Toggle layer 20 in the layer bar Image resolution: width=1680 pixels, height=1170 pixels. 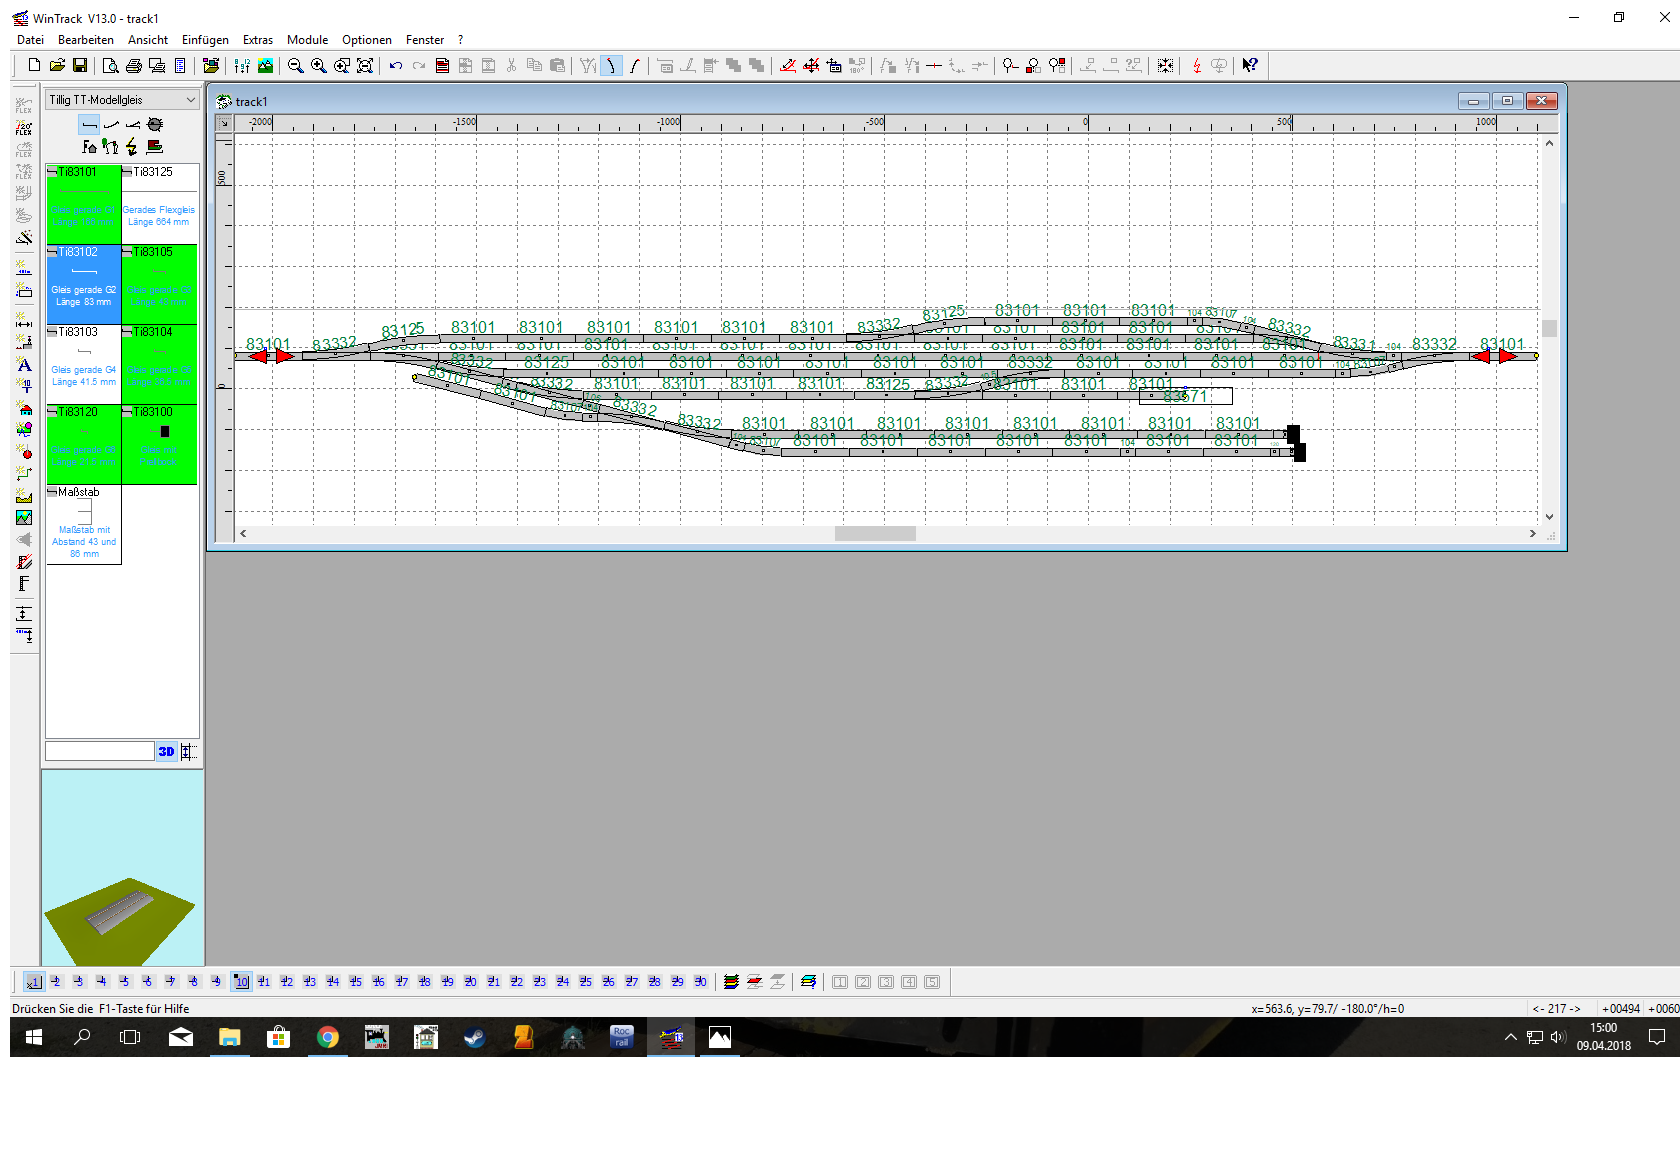(x=470, y=982)
